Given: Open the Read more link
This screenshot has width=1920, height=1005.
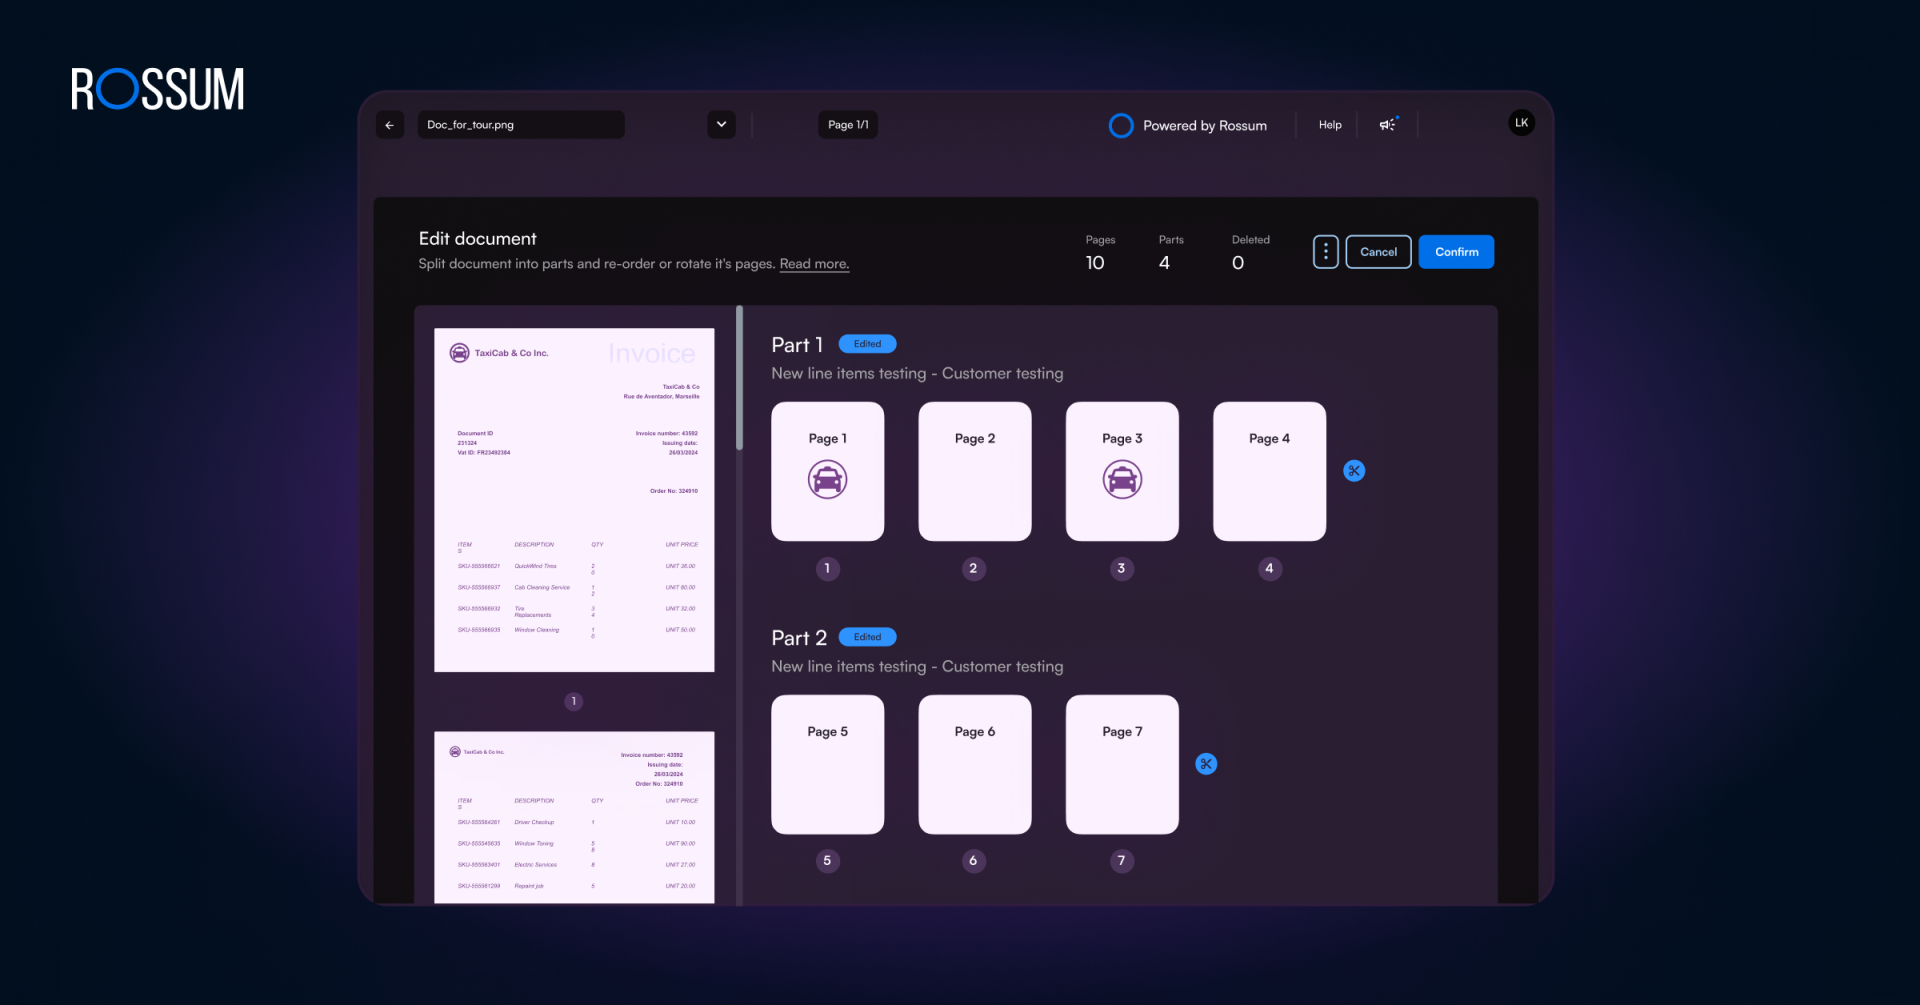Looking at the screenshot, I should click(x=813, y=263).
